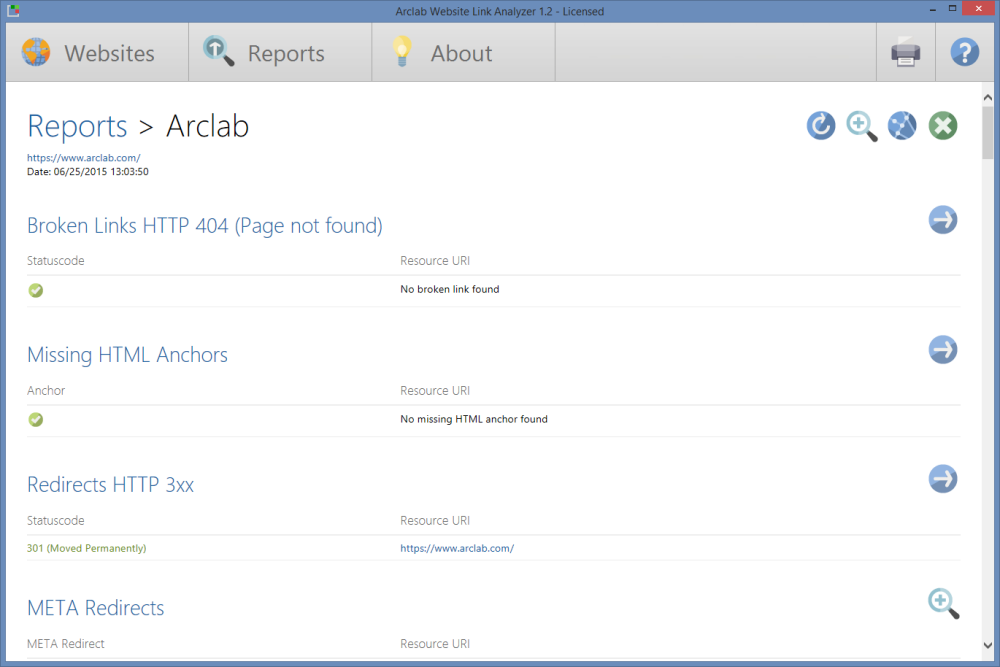
Task: Open Redirects HTTP 3xx with its arrow button
Action: 943,479
